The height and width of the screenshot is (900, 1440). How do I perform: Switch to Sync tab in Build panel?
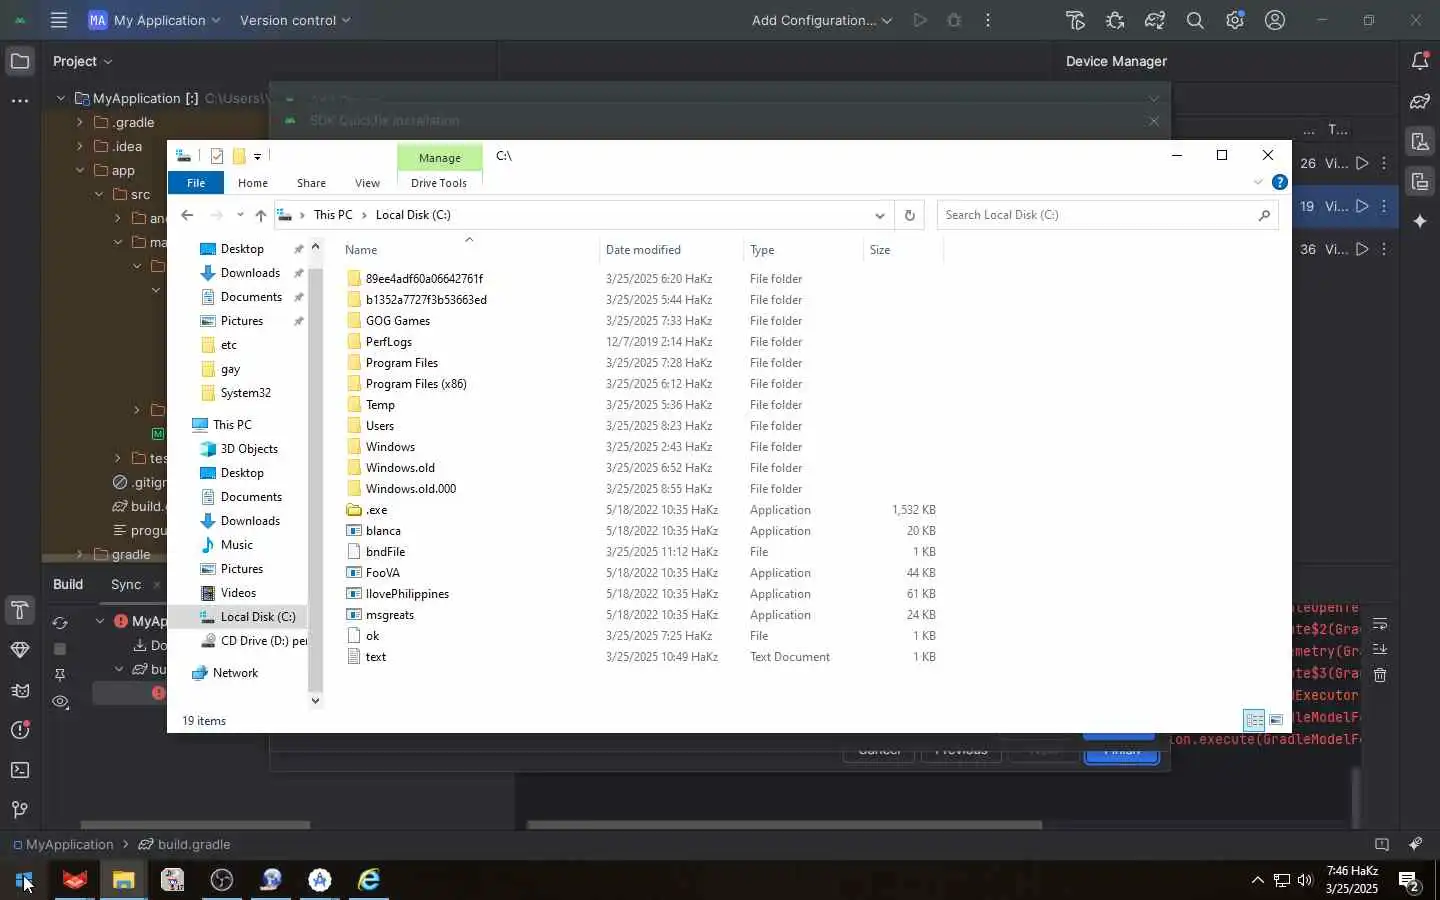pyautogui.click(x=126, y=584)
